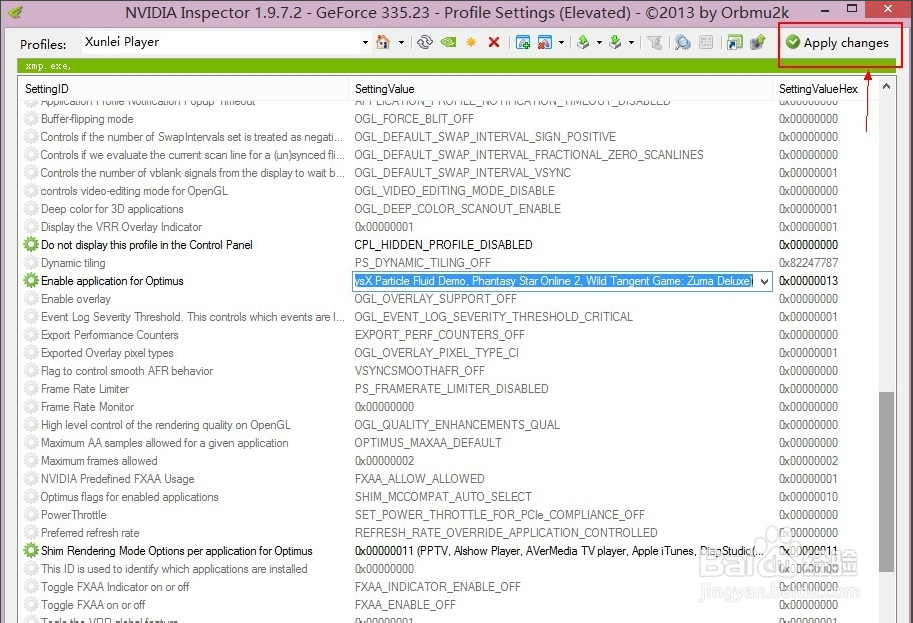The height and width of the screenshot is (623, 913).
Task: Click the remove application window icon
Action: click(x=545, y=42)
